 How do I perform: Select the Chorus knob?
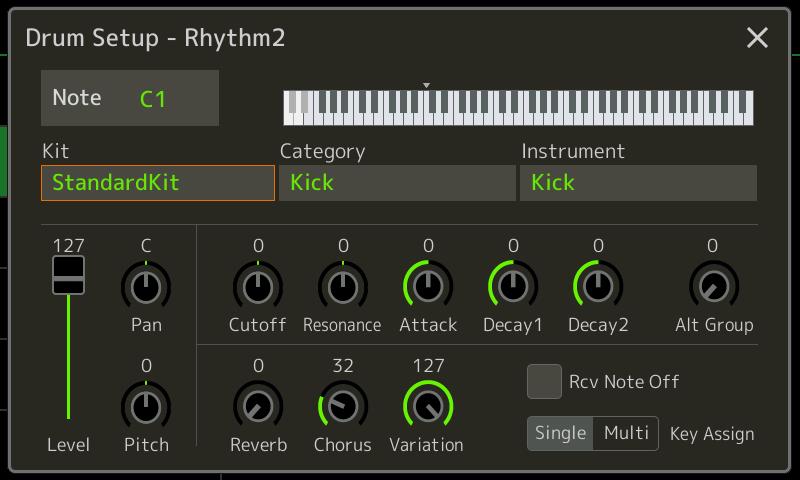(x=343, y=406)
